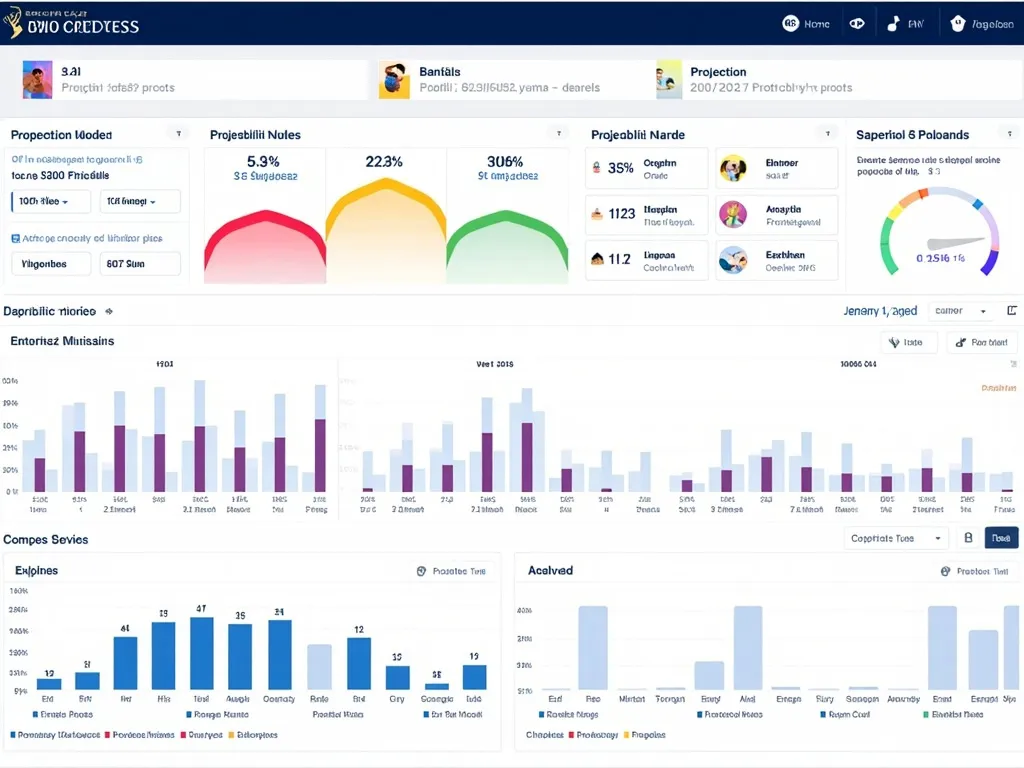Click the Compes Sevies heading
The height and width of the screenshot is (768, 1024).
click(x=46, y=539)
